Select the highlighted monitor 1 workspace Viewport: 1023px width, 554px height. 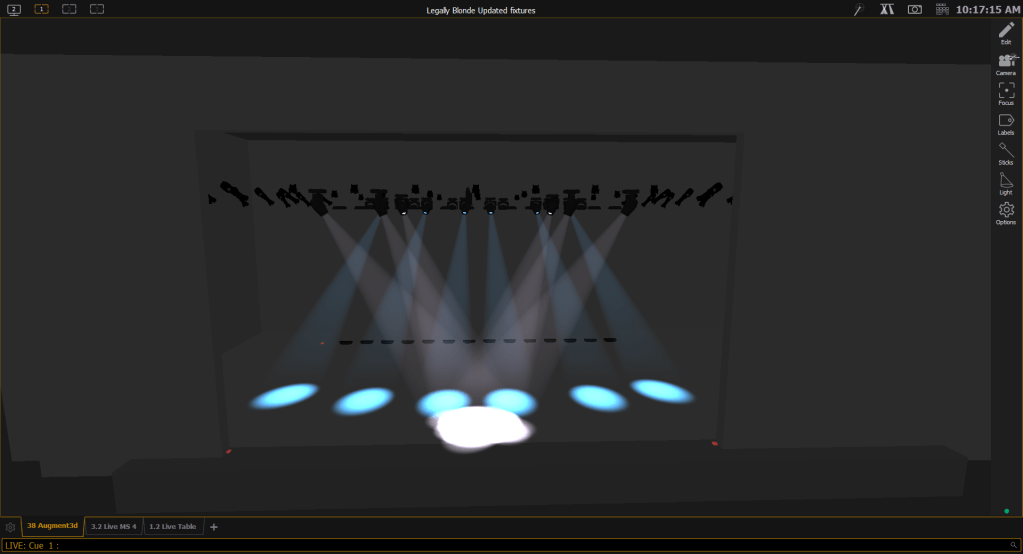[x=41, y=9]
